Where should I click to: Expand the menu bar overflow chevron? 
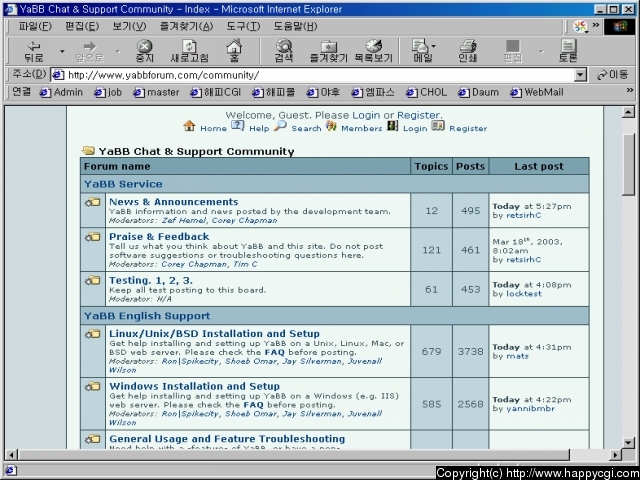pyautogui.click(x=596, y=25)
